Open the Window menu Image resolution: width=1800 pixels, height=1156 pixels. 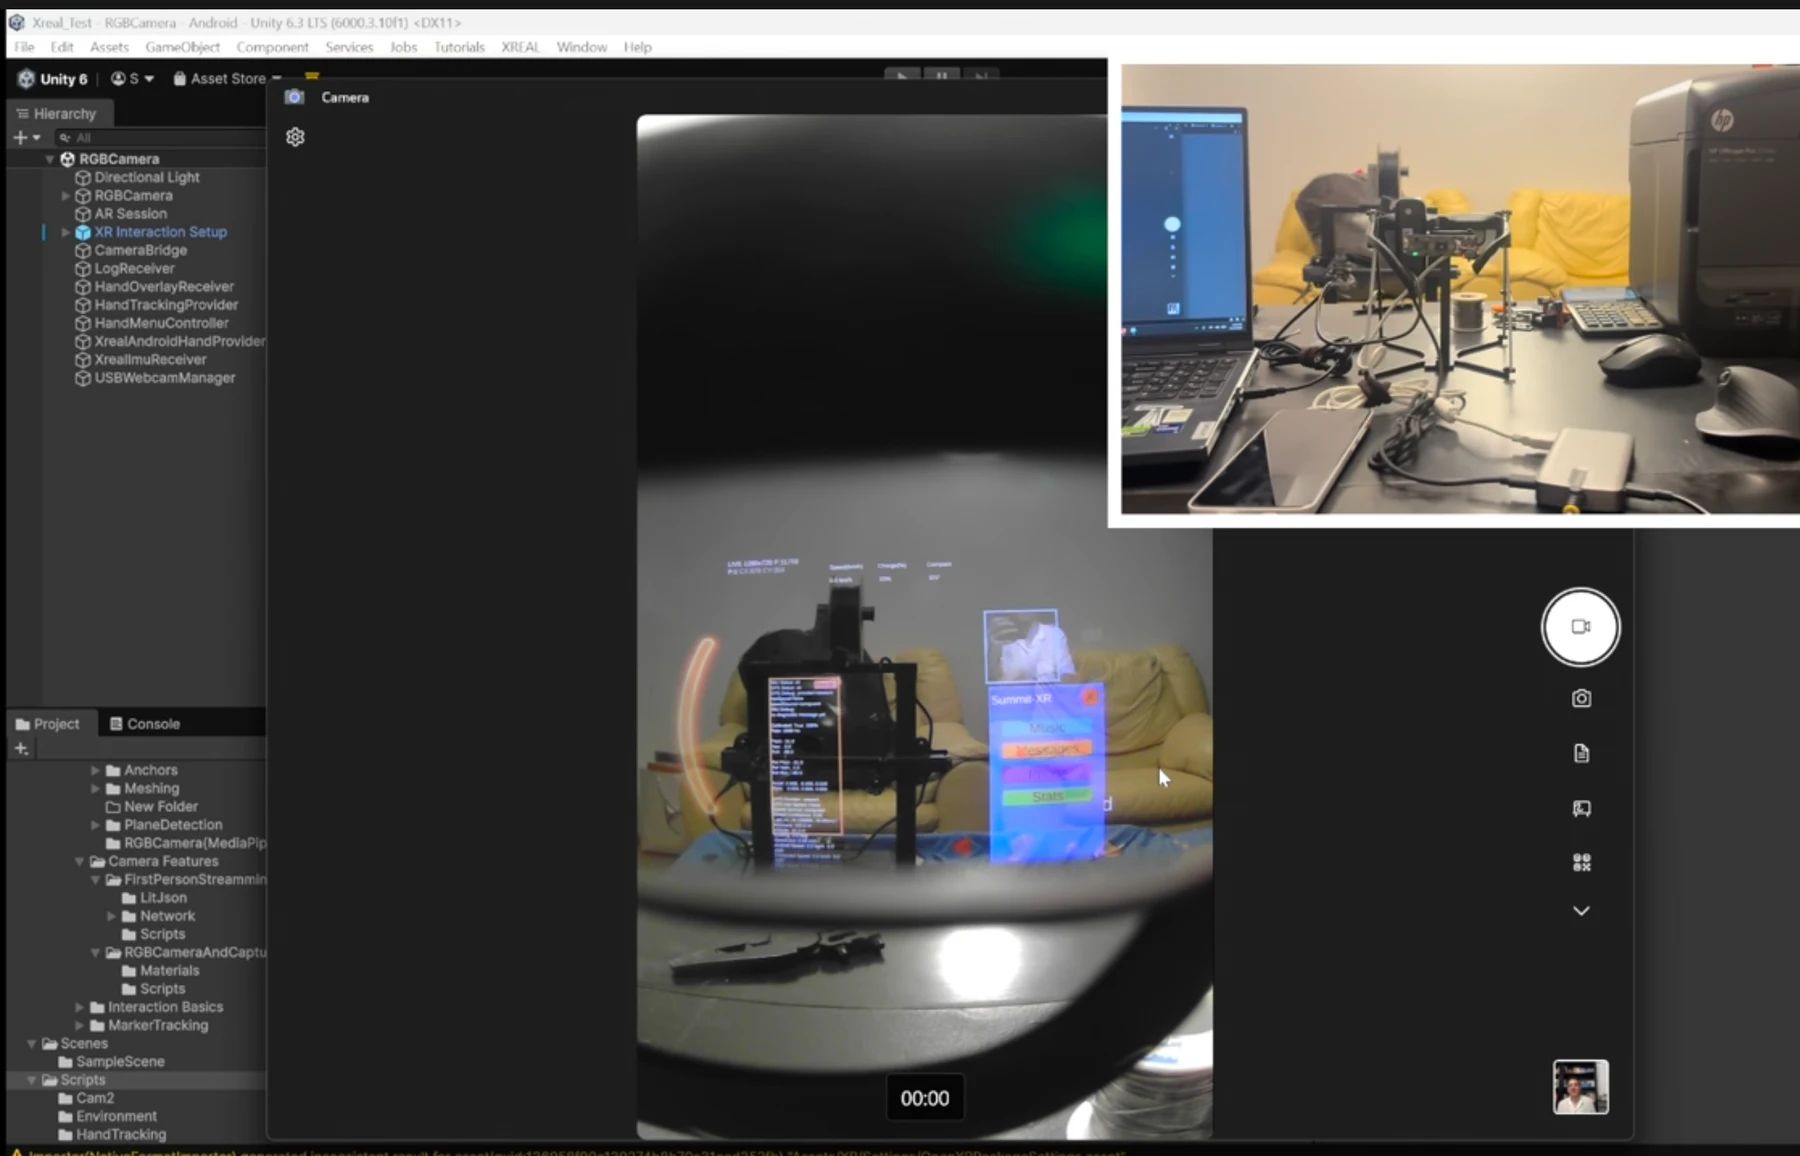pyautogui.click(x=582, y=47)
